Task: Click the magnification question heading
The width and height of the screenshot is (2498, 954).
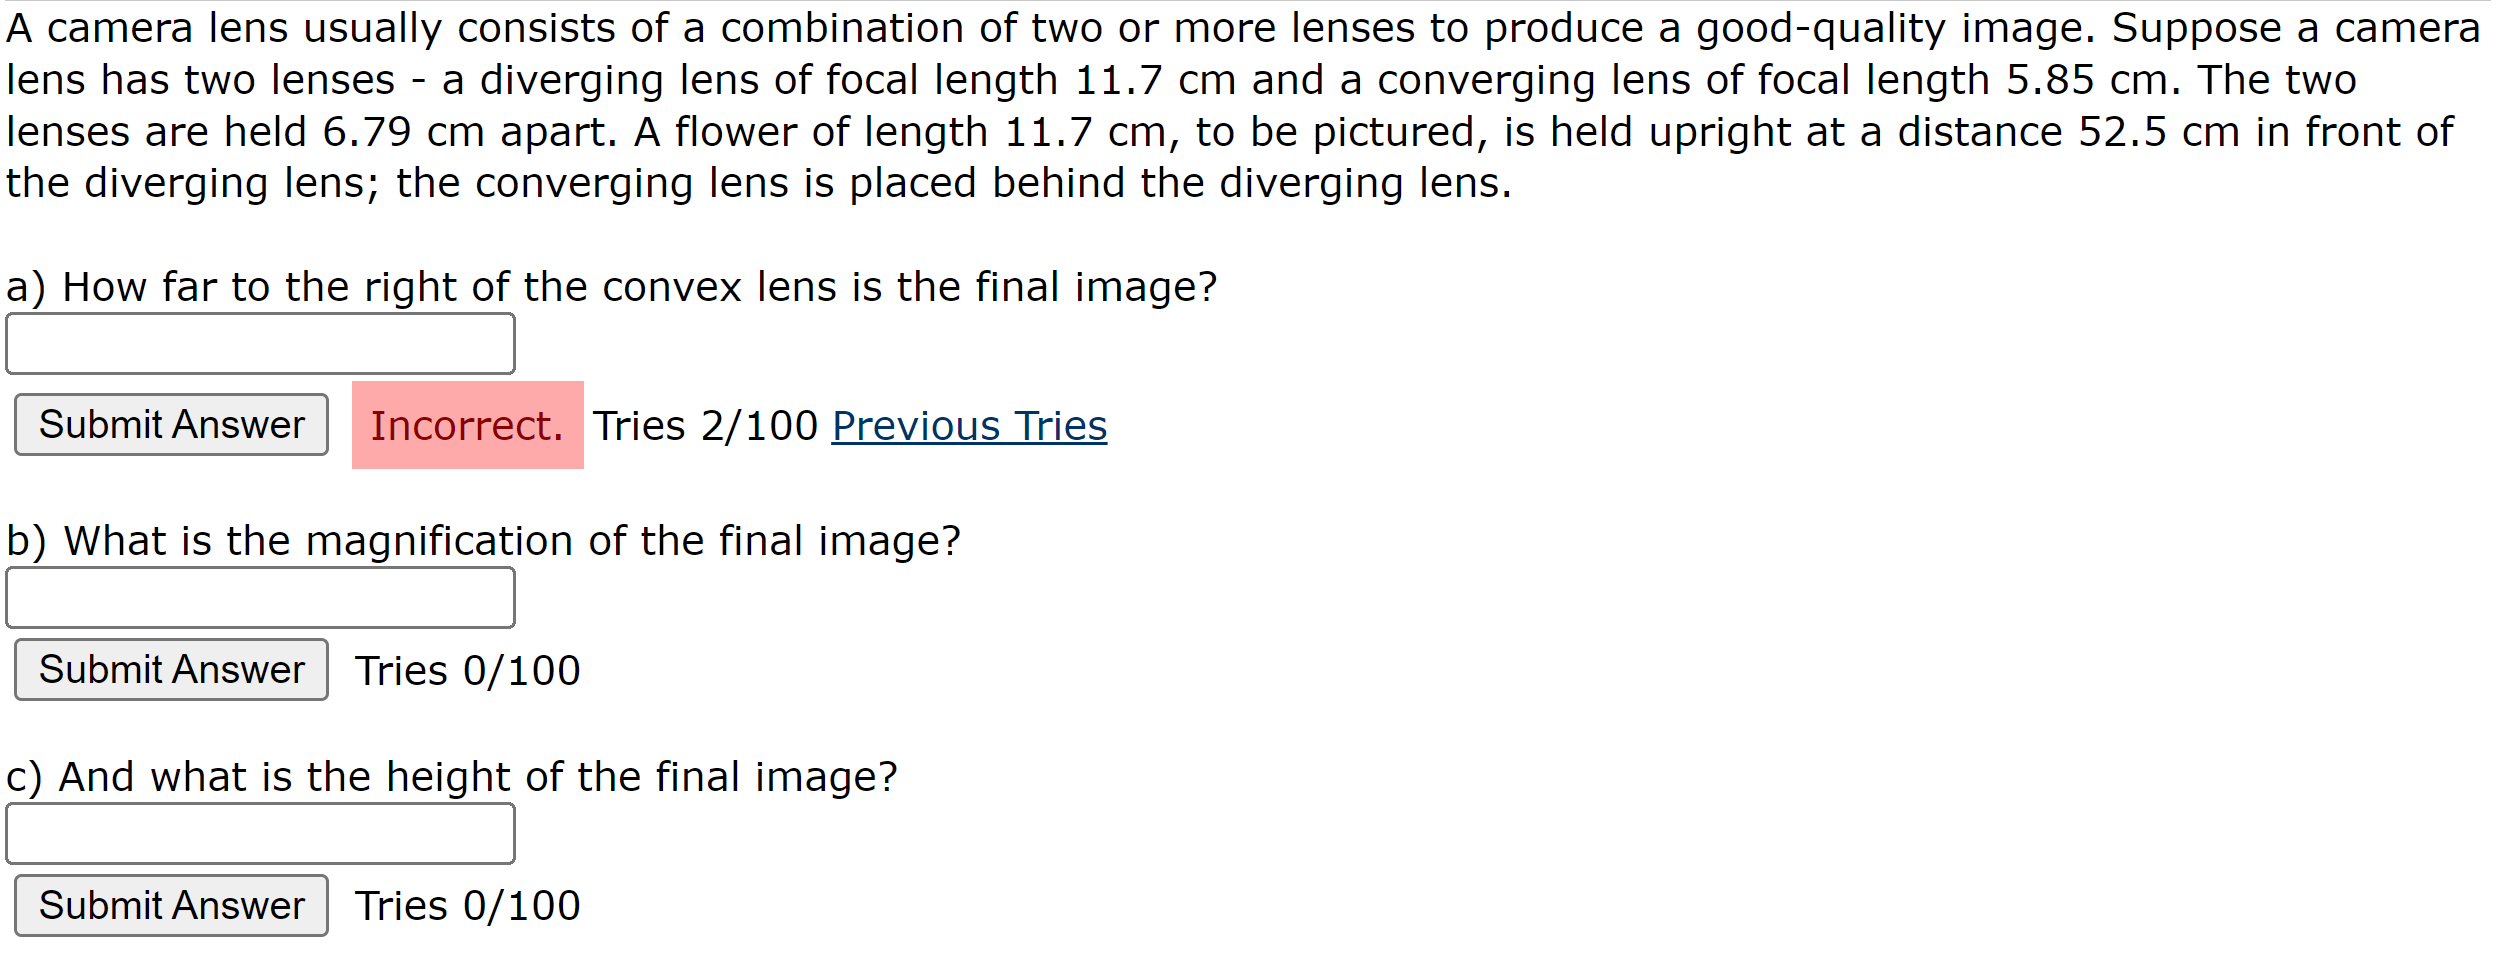Action: [x=483, y=540]
